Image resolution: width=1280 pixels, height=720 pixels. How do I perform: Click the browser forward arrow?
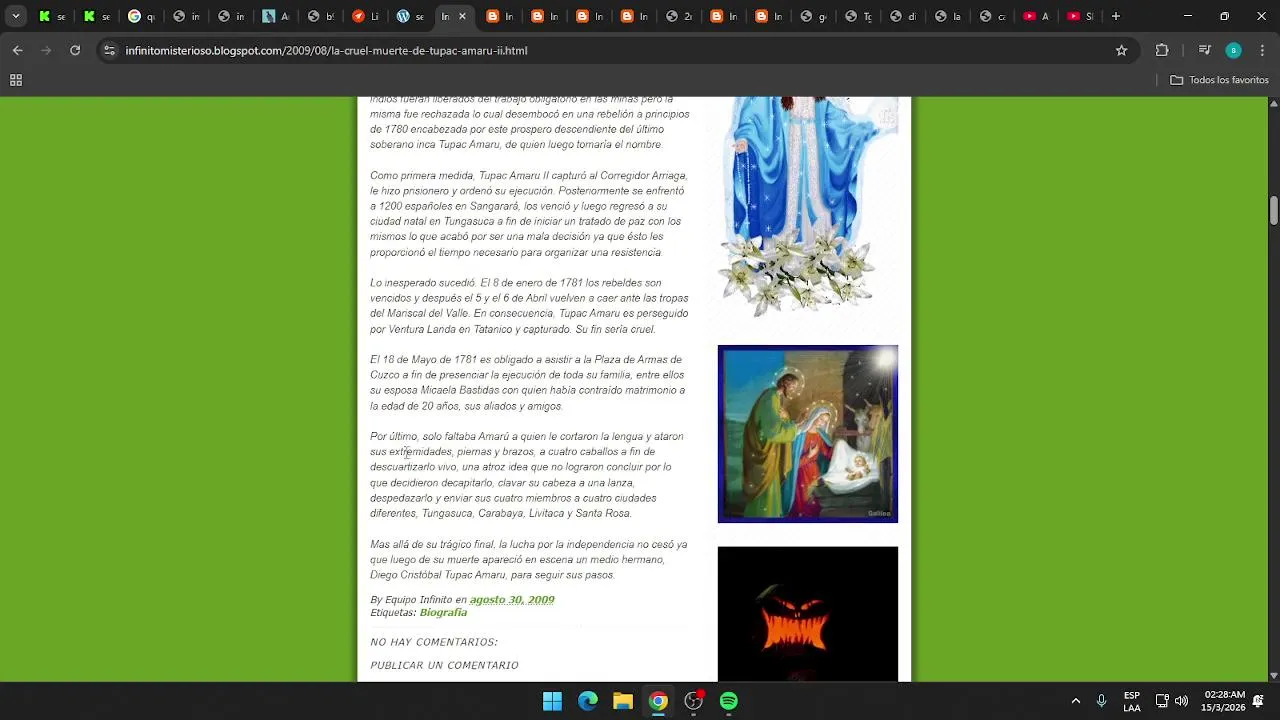[x=46, y=50]
